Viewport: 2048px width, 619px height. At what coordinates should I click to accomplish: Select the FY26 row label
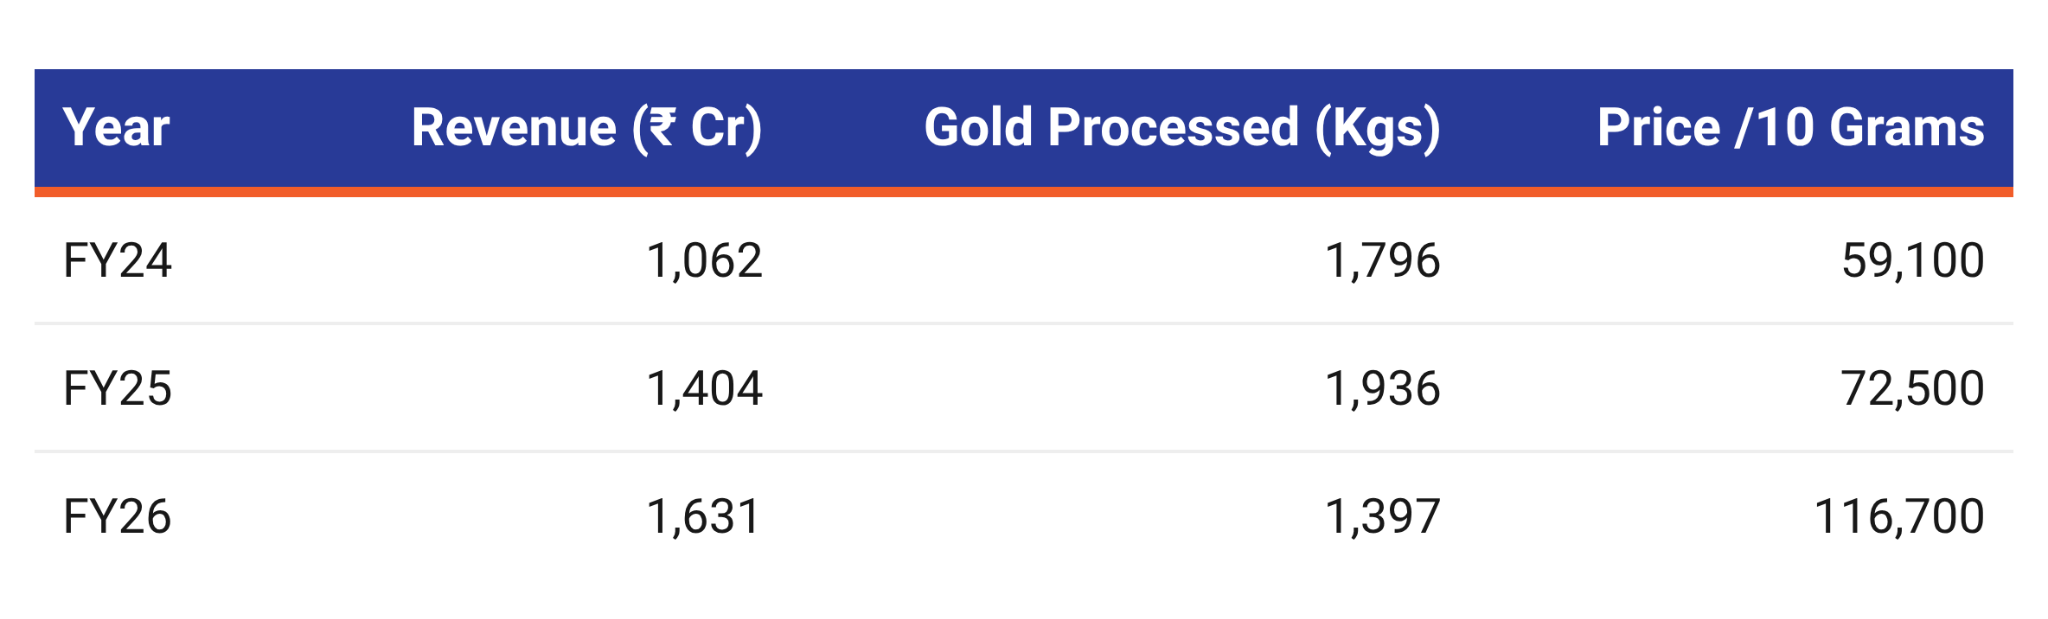(117, 517)
